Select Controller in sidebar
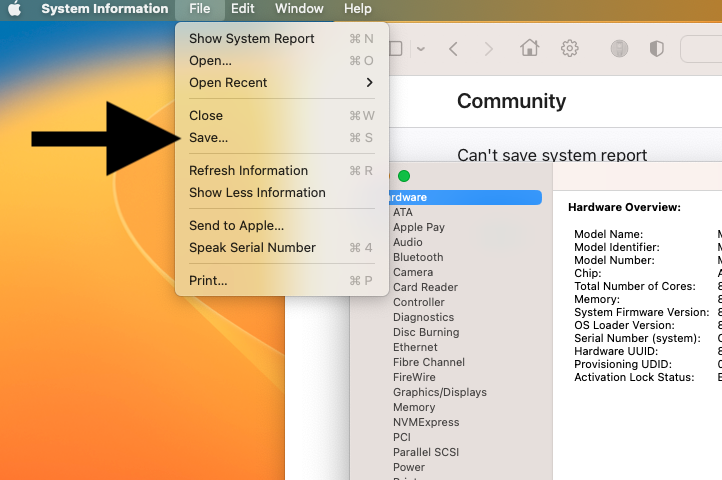The height and width of the screenshot is (480, 722). click(419, 302)
